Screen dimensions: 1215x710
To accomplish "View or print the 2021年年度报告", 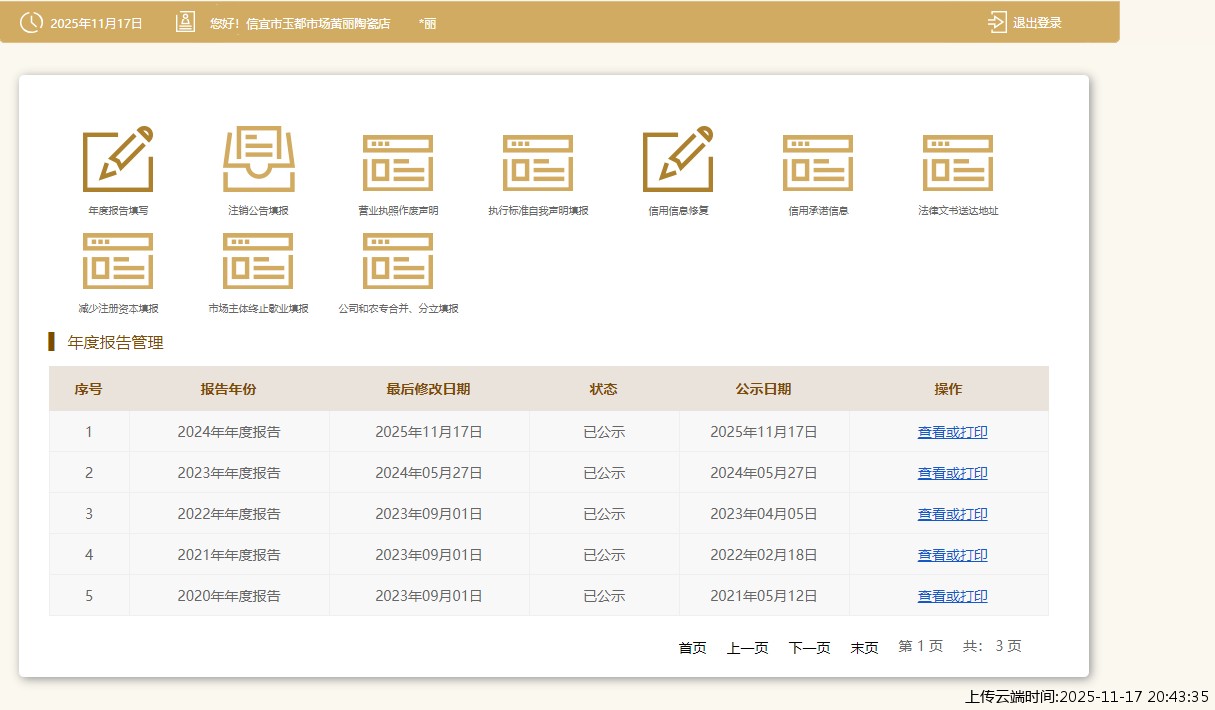I will (952, 555).
